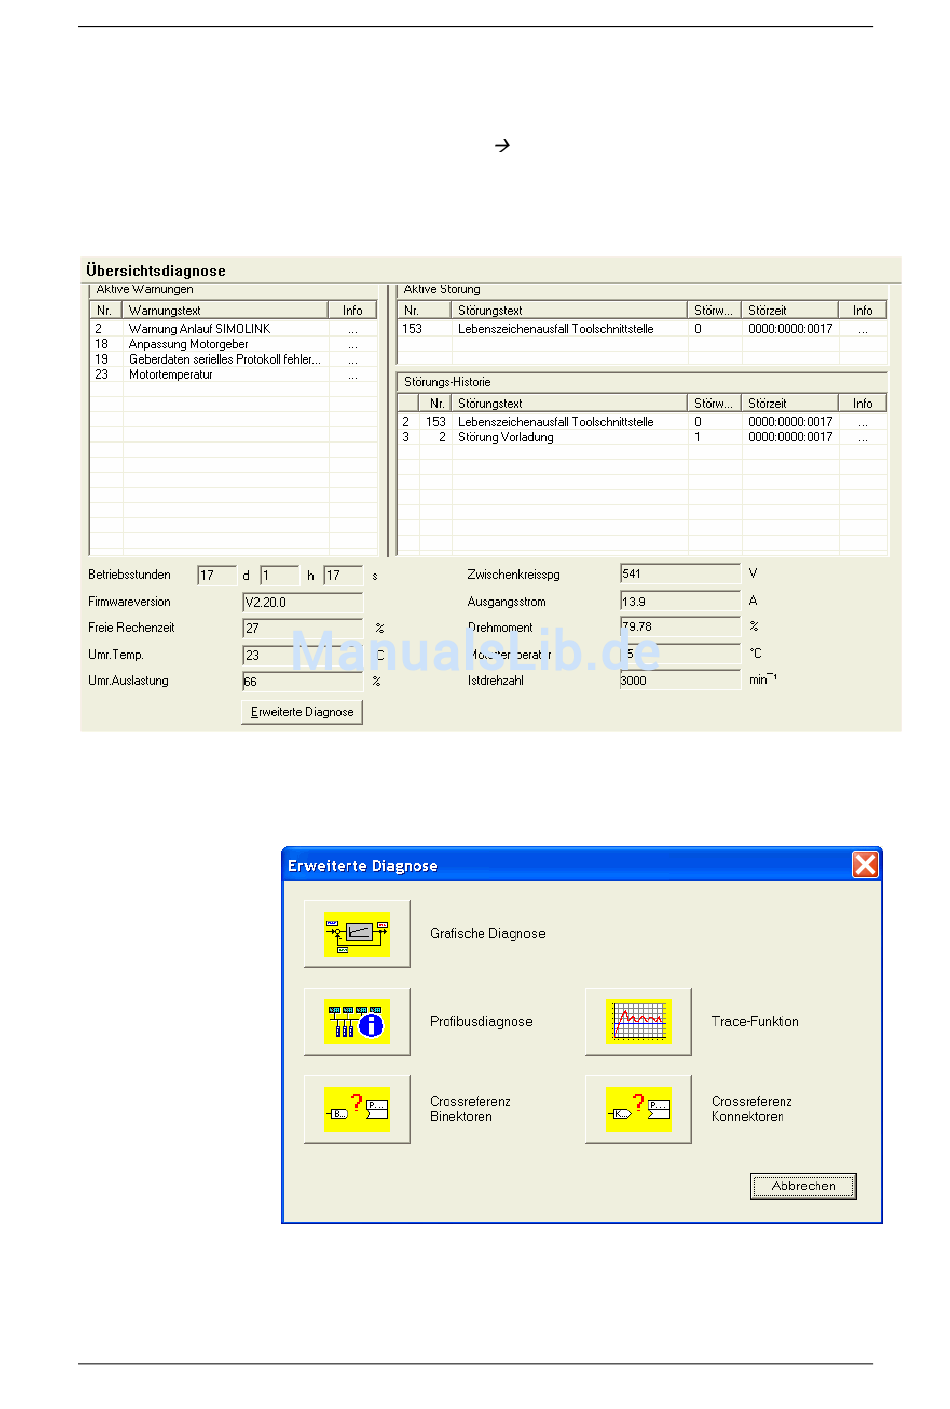The image size is (950, 1409).
Task: Open the Grafische Diagnose icon button
Action: (357, 934)
